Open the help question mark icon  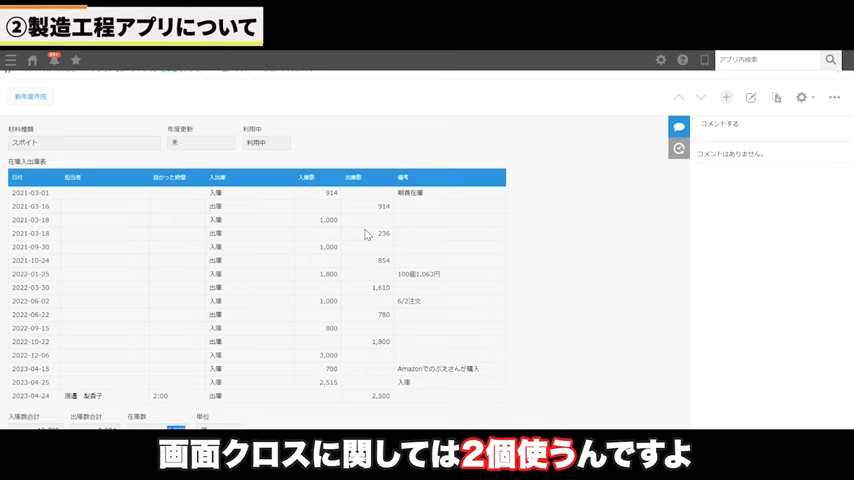(x=682, y=60)
